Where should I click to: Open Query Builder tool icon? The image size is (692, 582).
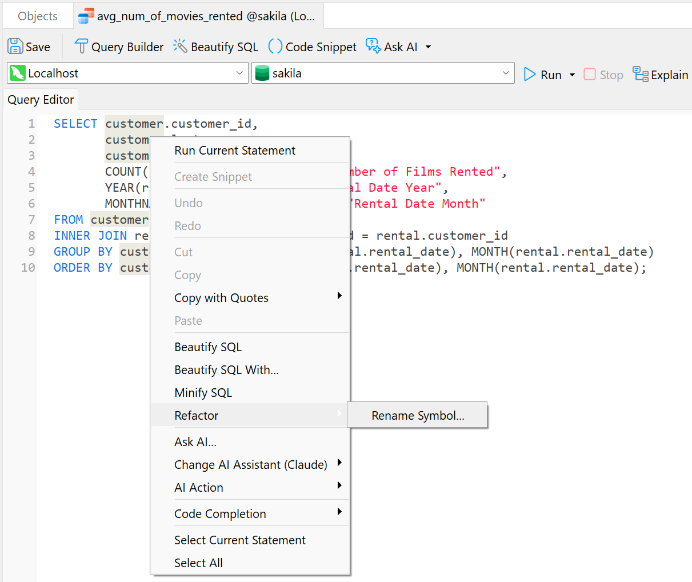(x=81, y=46)
